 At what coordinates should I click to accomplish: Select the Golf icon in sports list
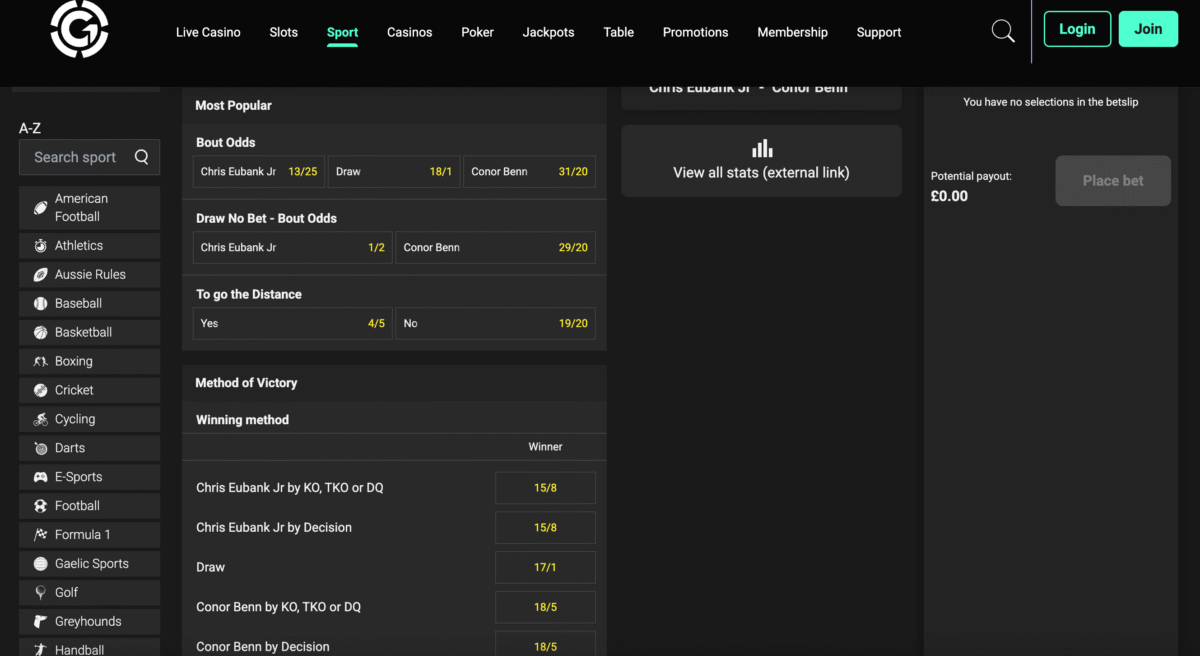[41, 592]
